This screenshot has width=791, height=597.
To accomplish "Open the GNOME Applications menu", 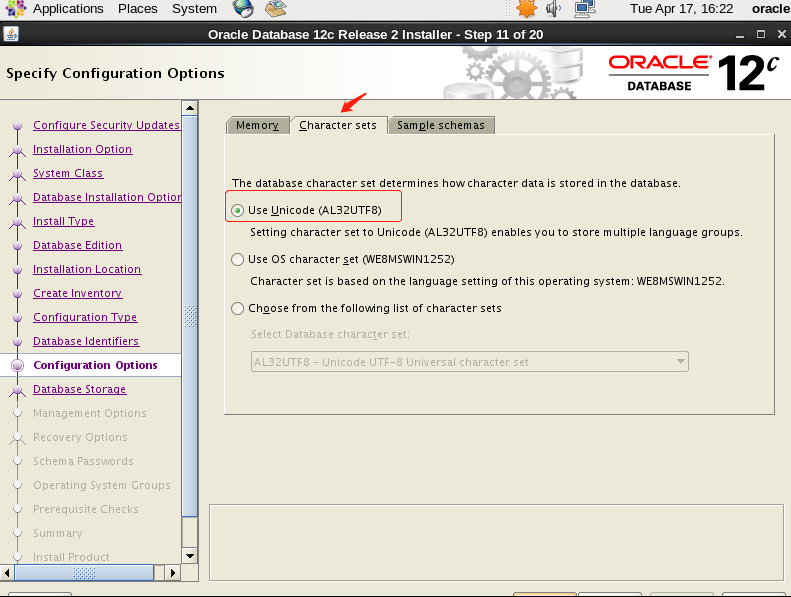I will coord(68,9).
